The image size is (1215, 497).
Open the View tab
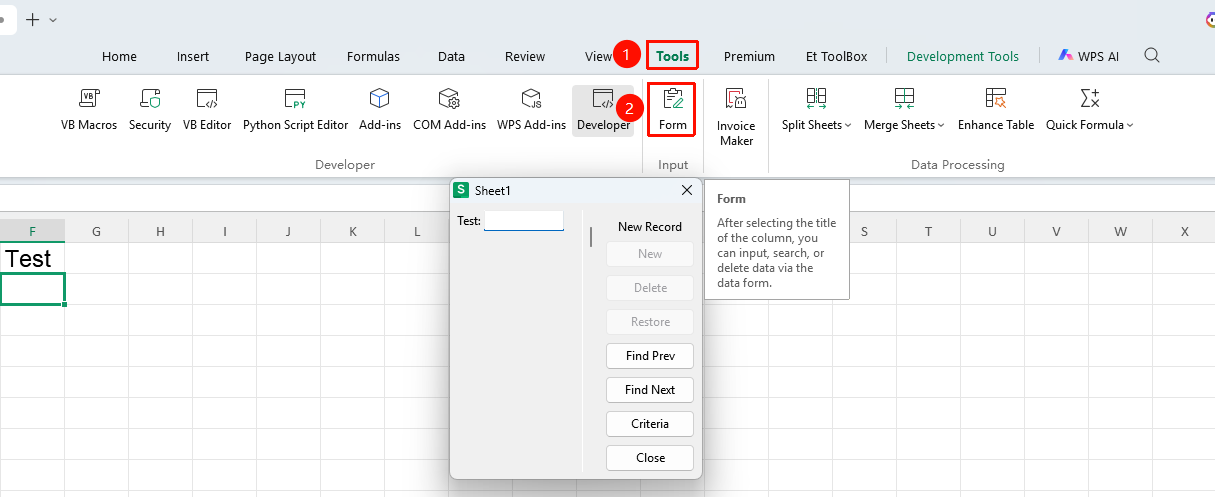598,57
